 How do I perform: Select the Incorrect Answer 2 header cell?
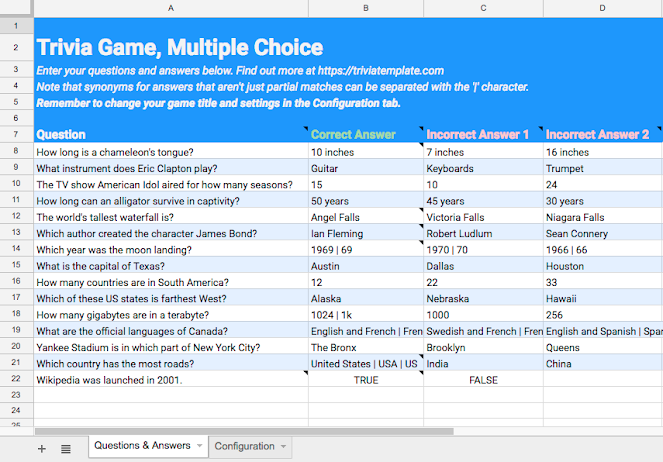[603, 134]
